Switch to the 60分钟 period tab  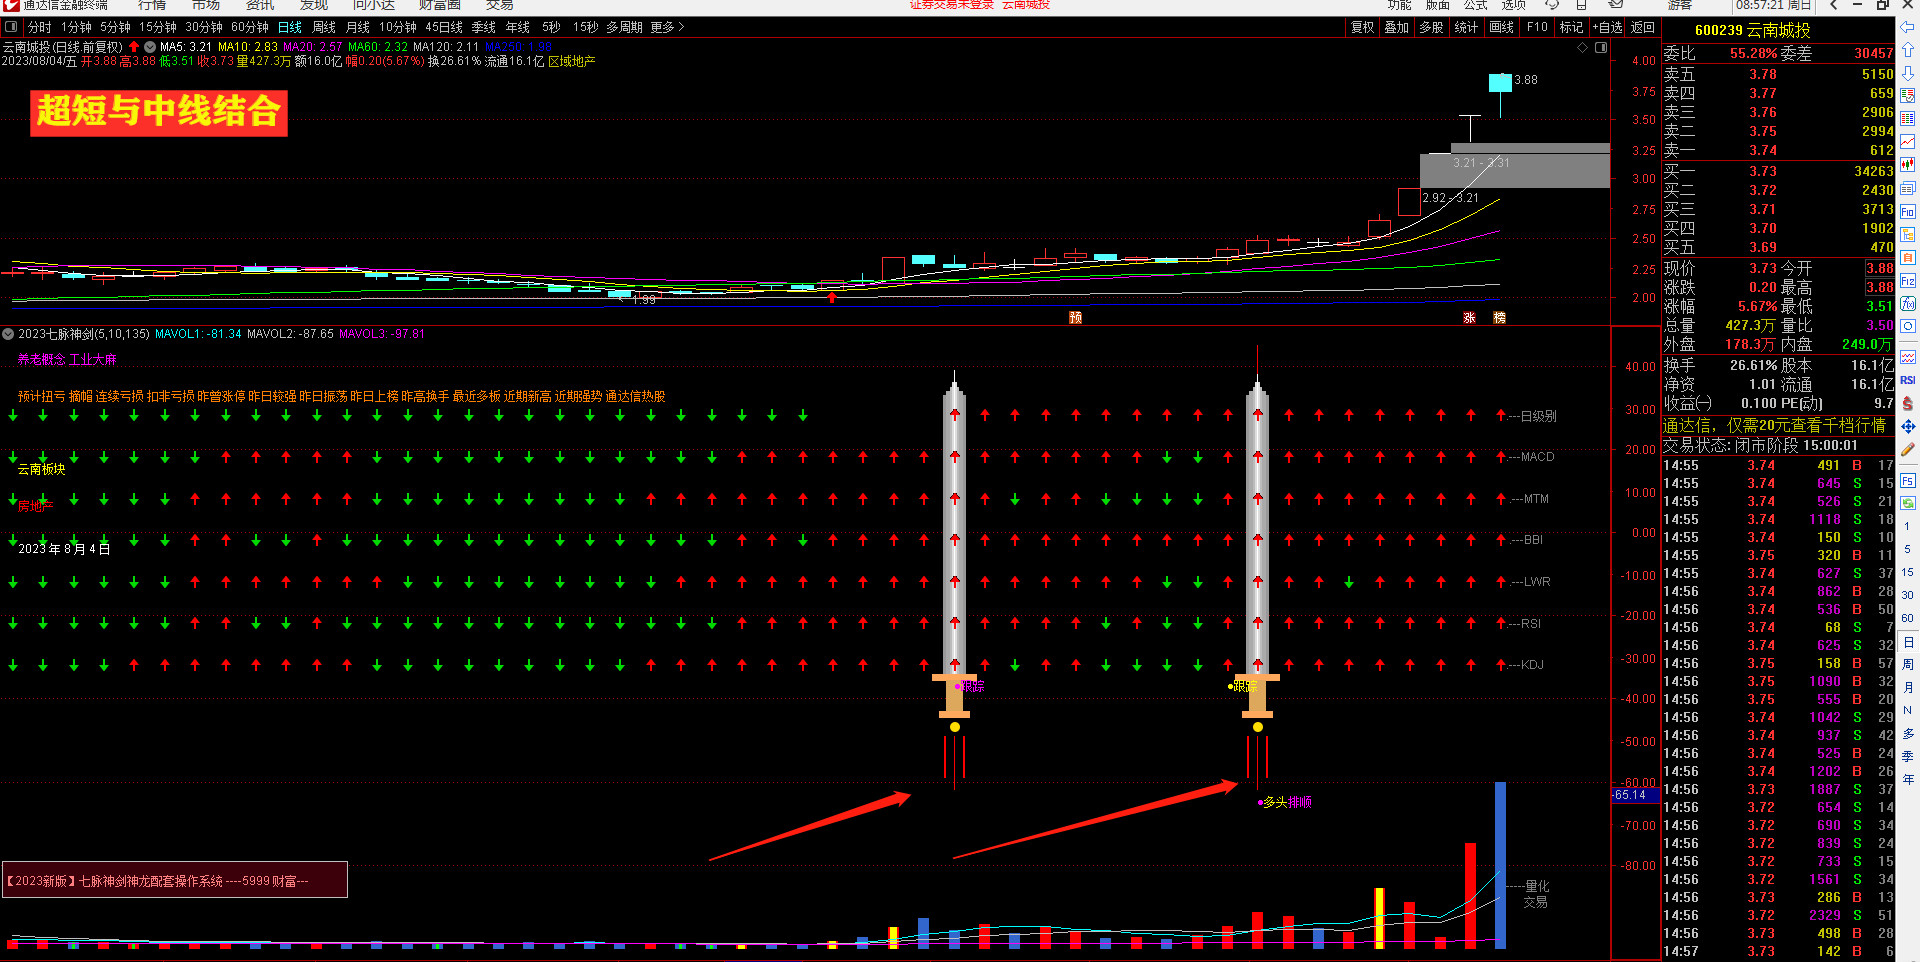click(x=250, y=27)
